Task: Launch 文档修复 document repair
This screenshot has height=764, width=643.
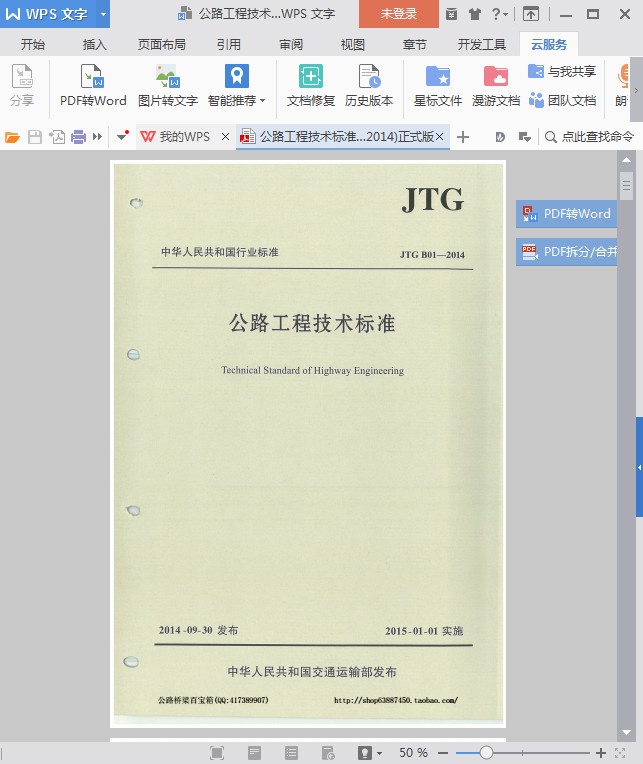Action: 310,86
